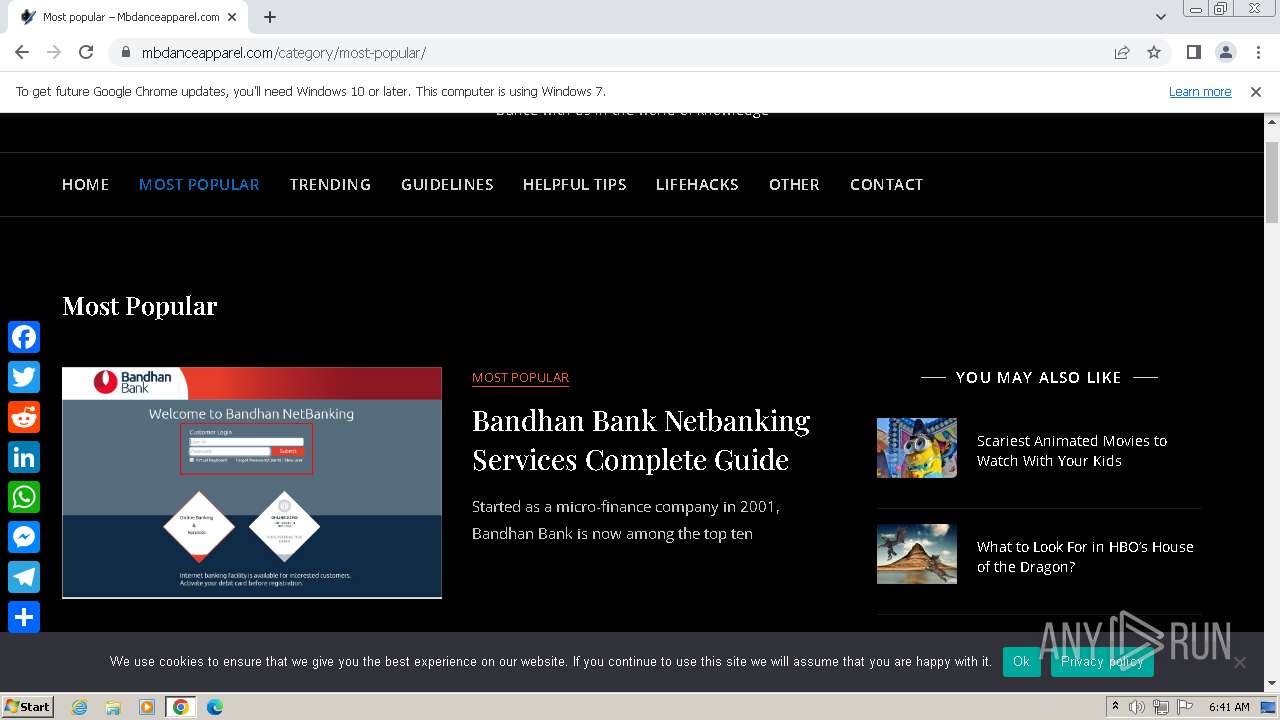Toggle Chrome side panel
Screen dimensions: 1280x720
1193,52
